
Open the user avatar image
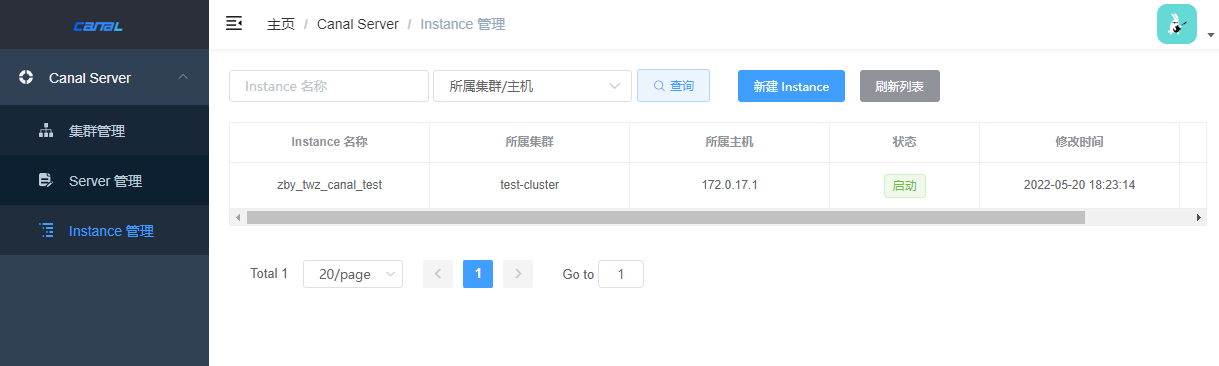click(x=1177, y=24)
